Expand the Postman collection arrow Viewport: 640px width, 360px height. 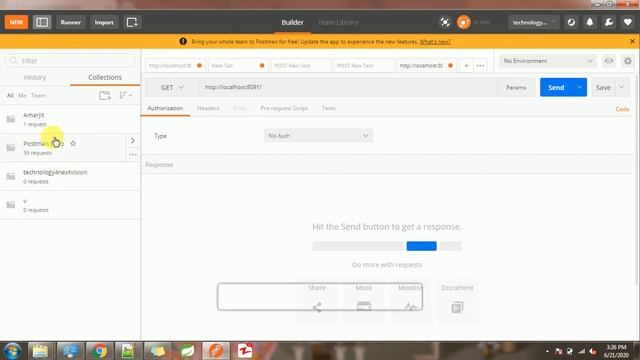[133, 140]
